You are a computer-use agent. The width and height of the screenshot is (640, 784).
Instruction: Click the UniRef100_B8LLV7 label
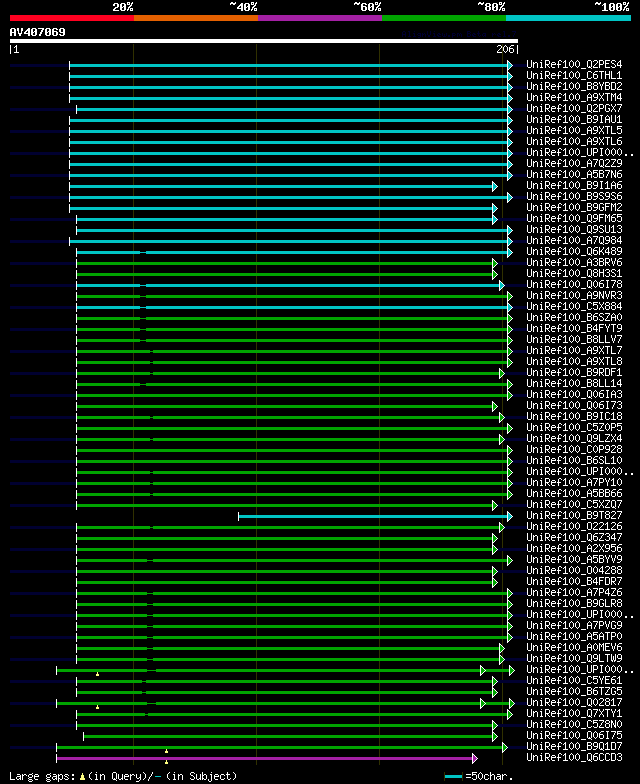(x=574, y=340)
